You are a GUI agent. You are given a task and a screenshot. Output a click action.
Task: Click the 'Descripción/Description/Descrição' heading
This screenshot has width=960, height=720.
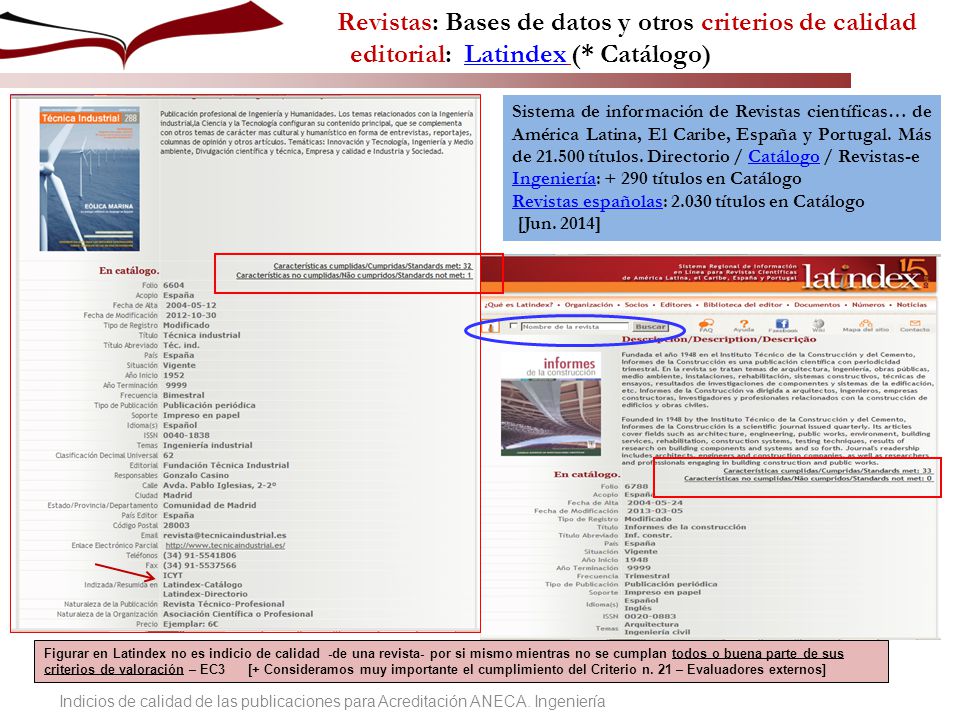[x=719, y=339]
